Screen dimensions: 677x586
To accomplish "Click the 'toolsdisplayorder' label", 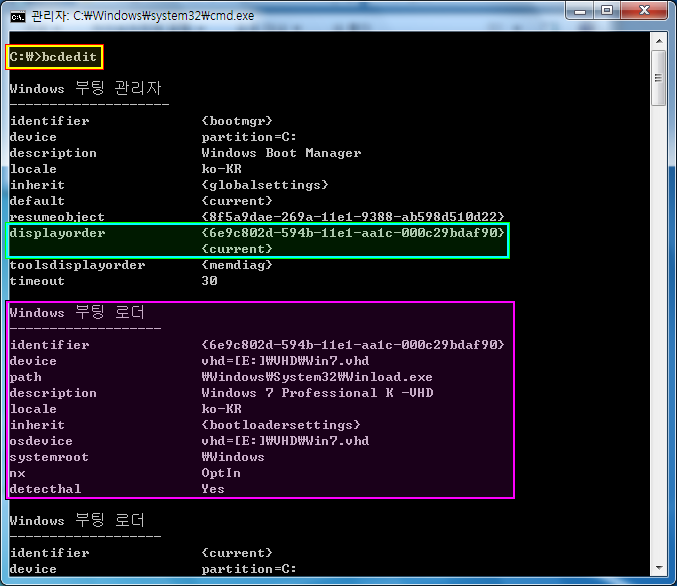I will coord(77,265).
